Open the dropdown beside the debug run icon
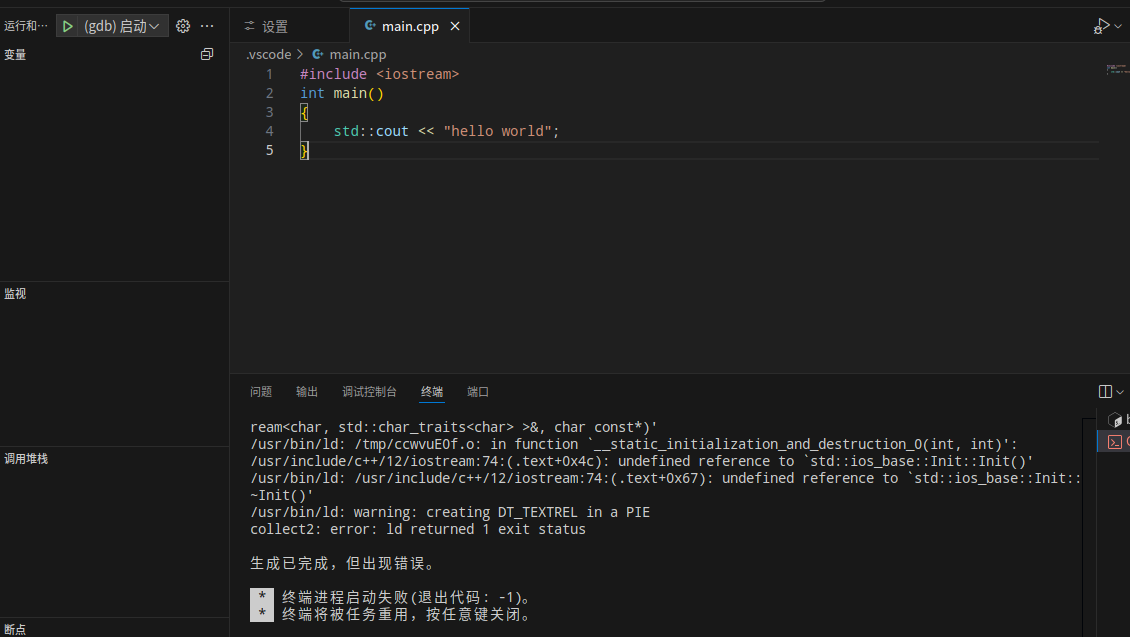Image resolution: width=1130 pixels, height=637 pixels. [x=1118, y=26]
